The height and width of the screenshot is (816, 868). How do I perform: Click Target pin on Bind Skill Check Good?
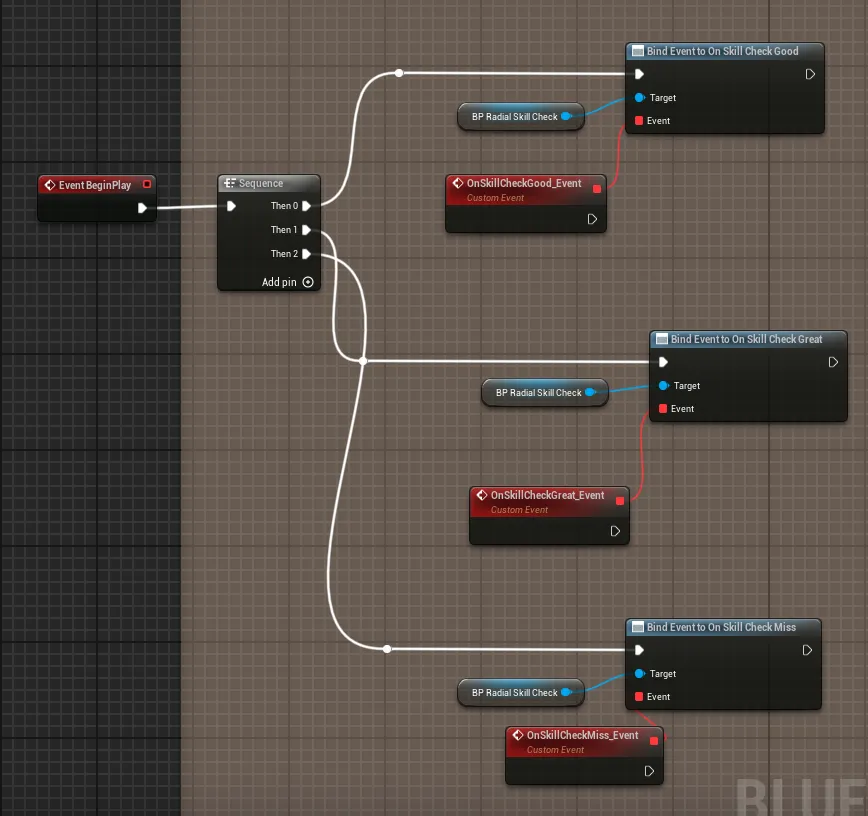639,97
